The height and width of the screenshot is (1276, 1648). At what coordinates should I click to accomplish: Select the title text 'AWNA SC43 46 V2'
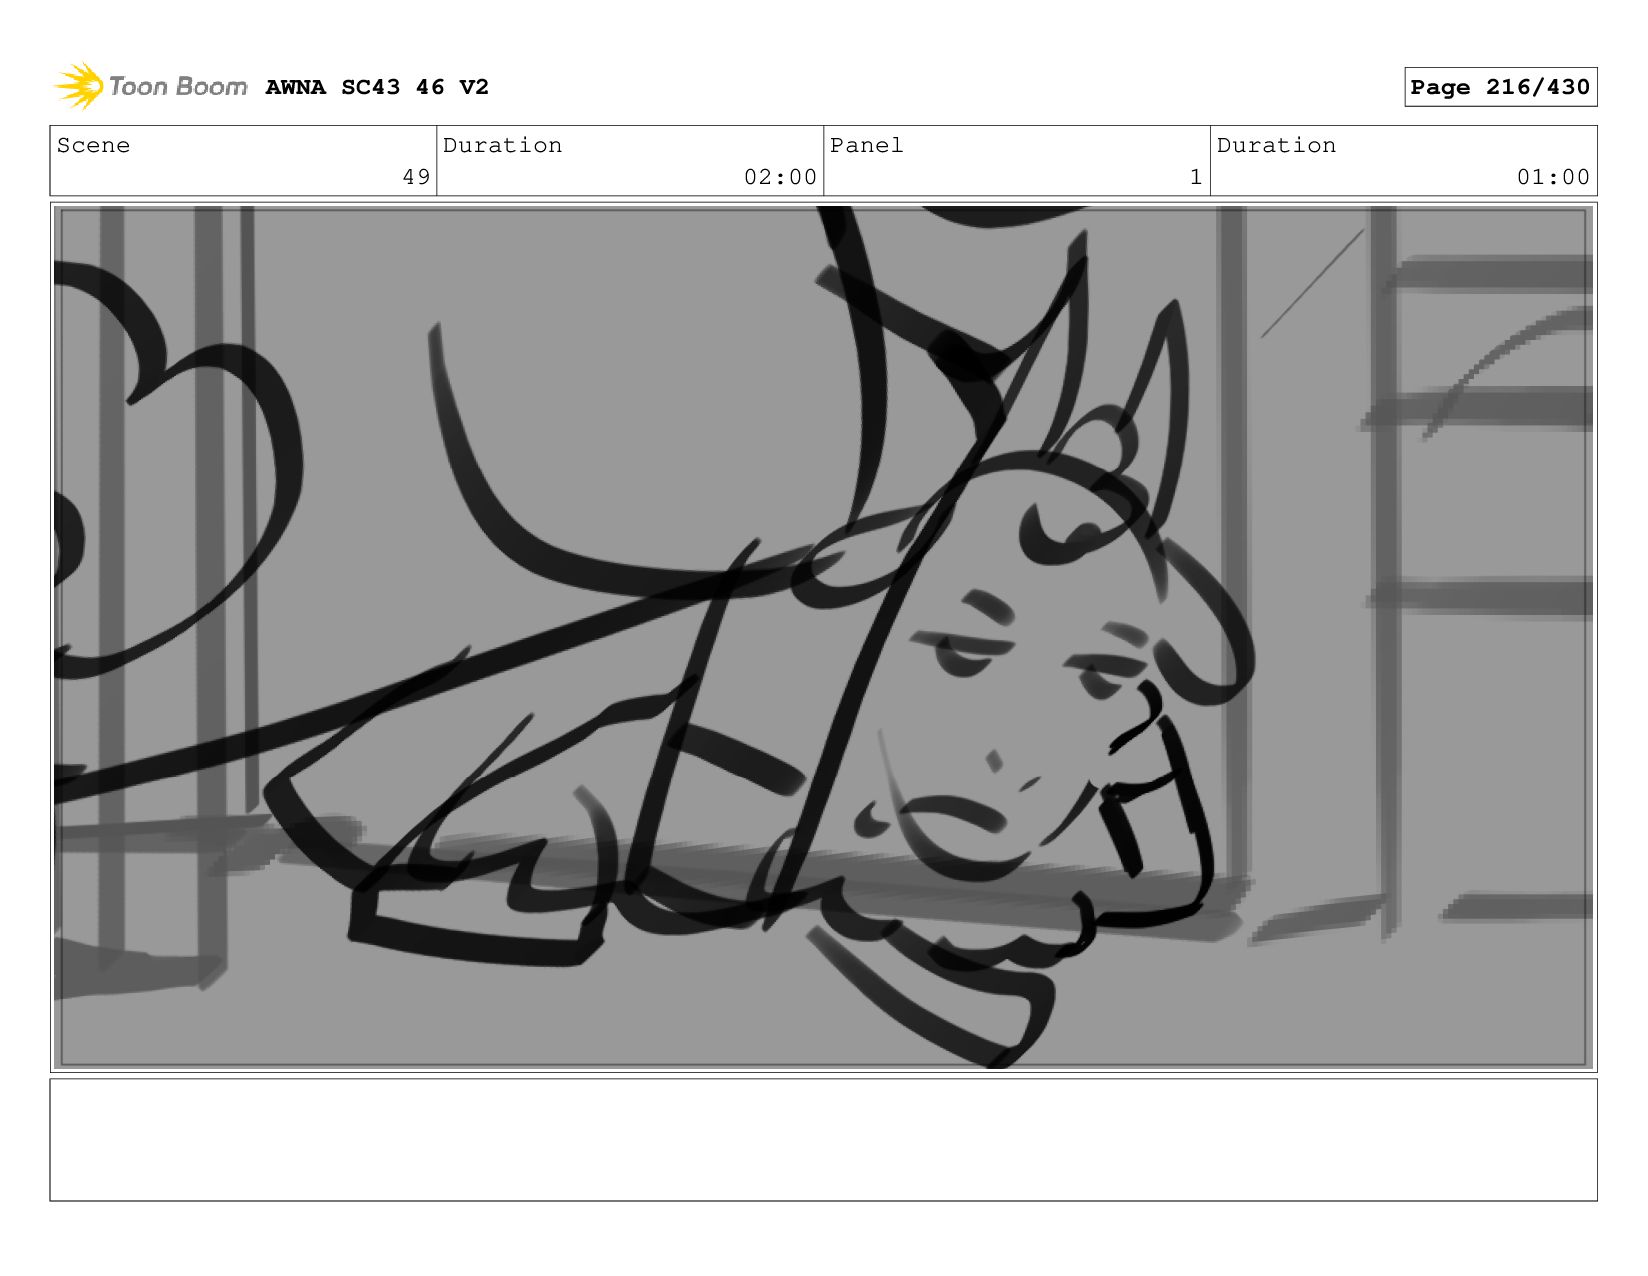click(x=377, y=87)
